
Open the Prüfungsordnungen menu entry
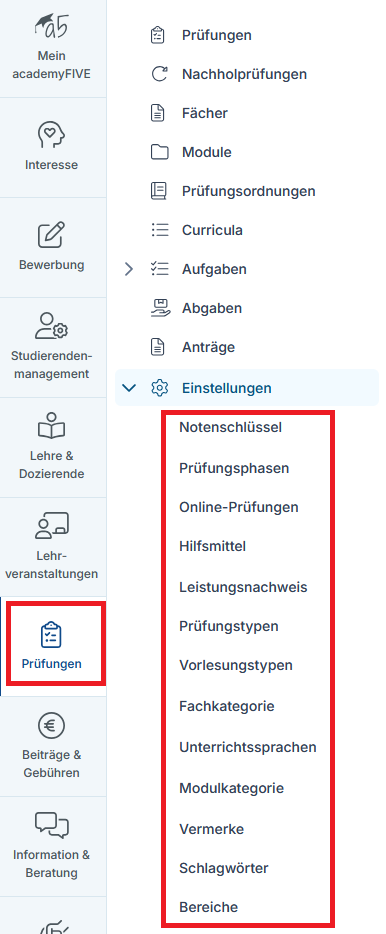point(248,191)
